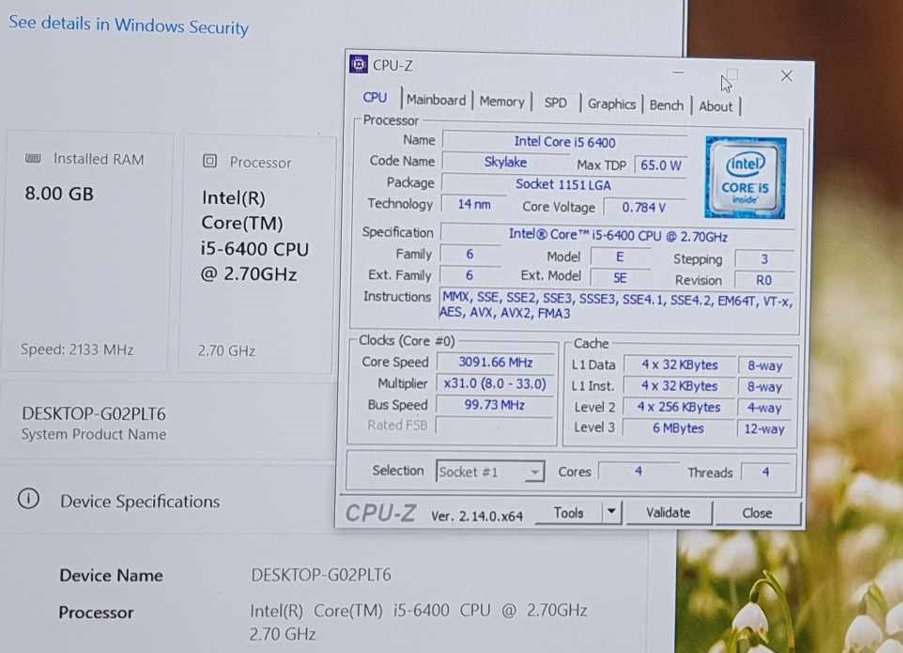Click the Threads count field
Viewport: 903px width, 653px height.
pyautogui.click(x=766, y=472)
